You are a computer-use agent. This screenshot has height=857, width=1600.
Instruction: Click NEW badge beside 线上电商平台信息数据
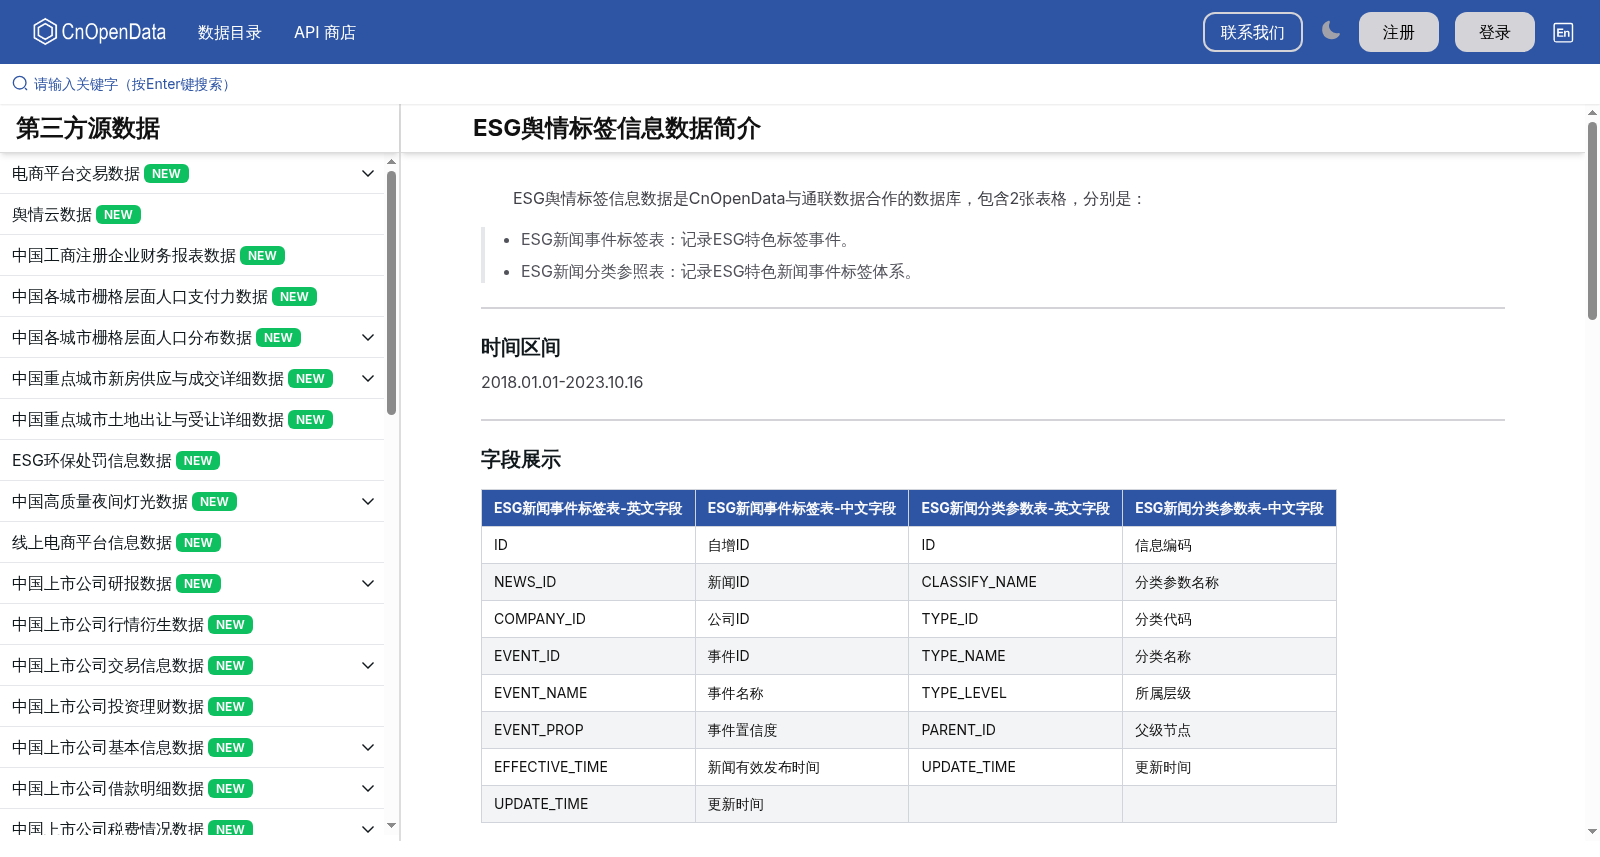click(198, 543)
